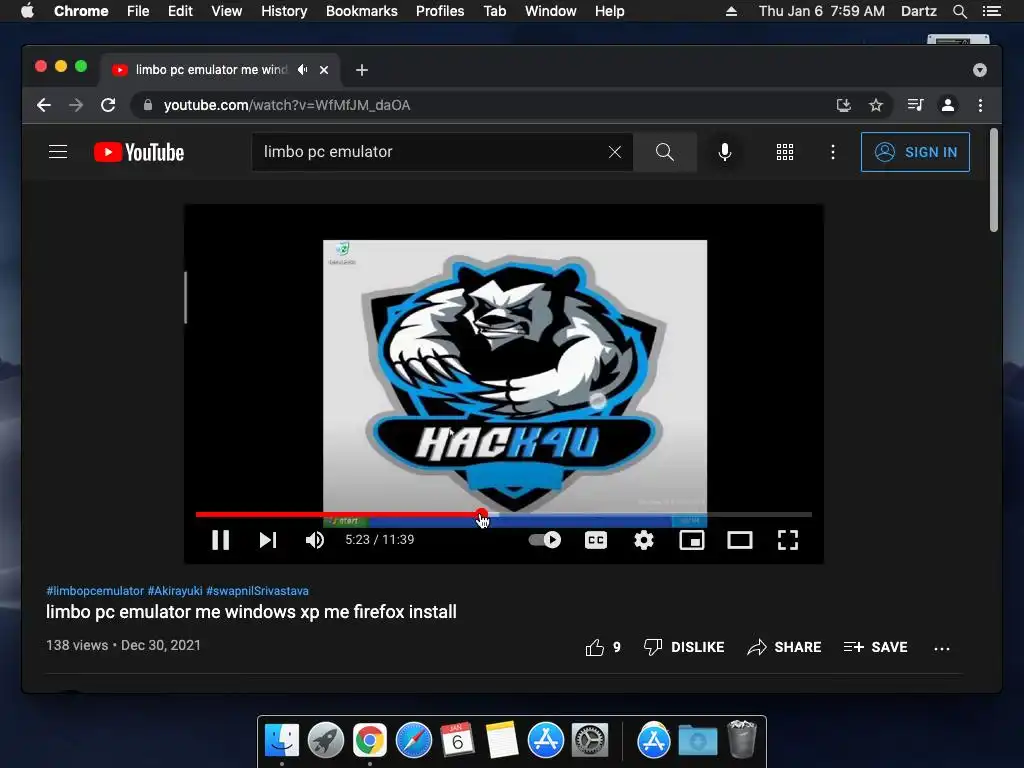Open video settings gear
1024x768 pixels.
coord(644,540)
